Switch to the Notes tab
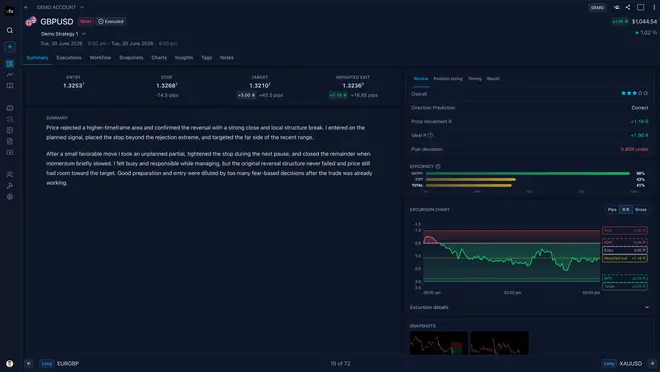The width and height of the screenshot is (660, 372). pos(226,58)
